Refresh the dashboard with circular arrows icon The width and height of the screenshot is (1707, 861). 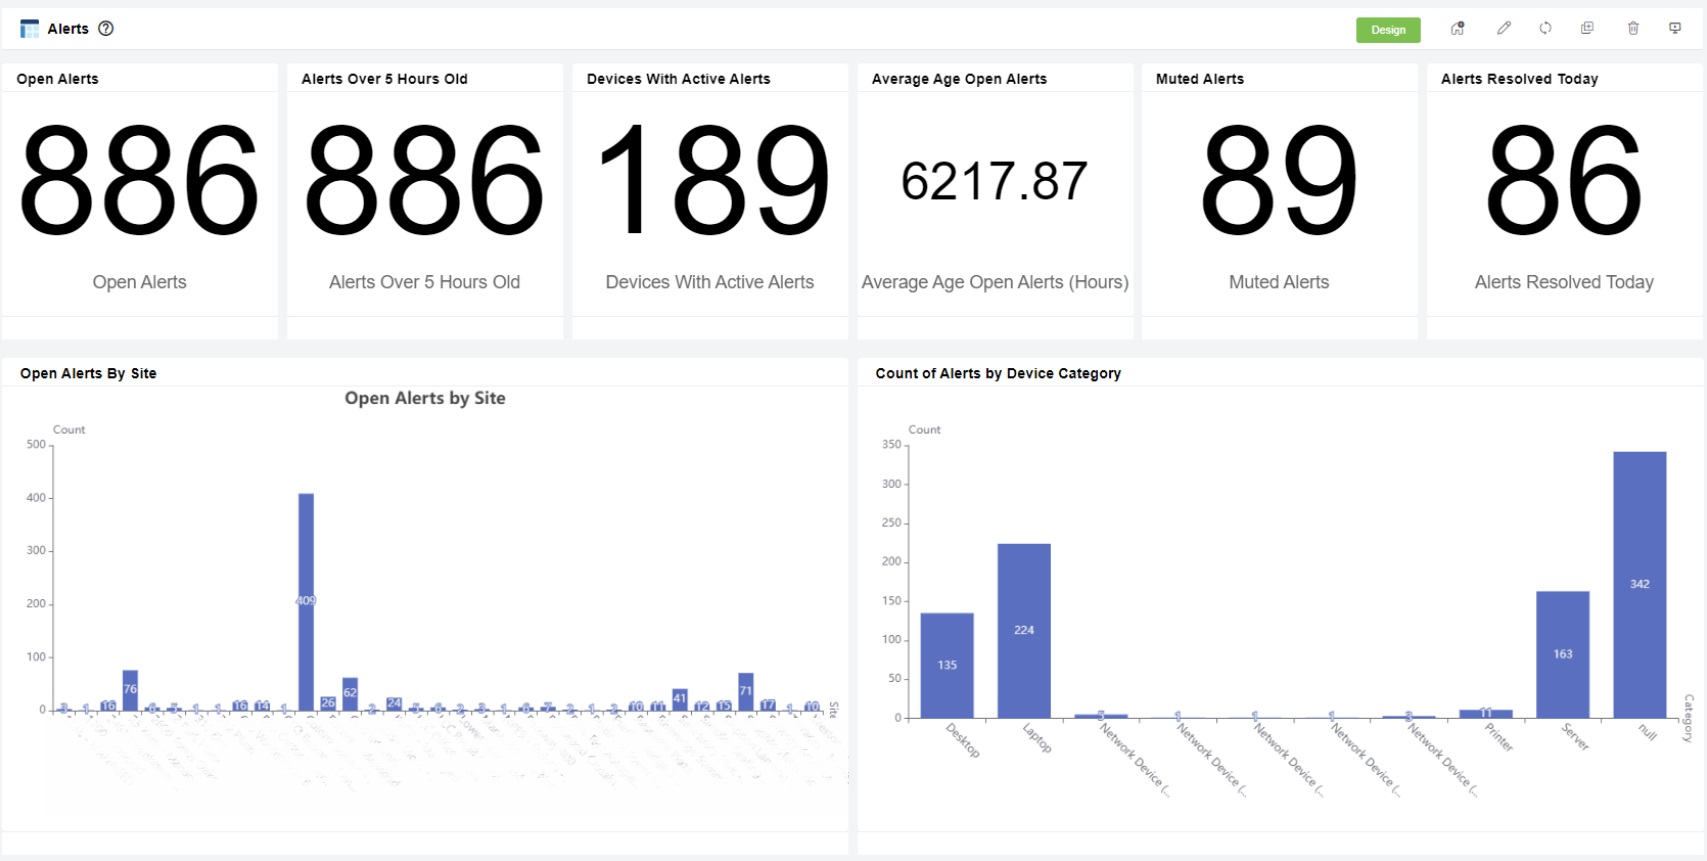point(1546,29)
